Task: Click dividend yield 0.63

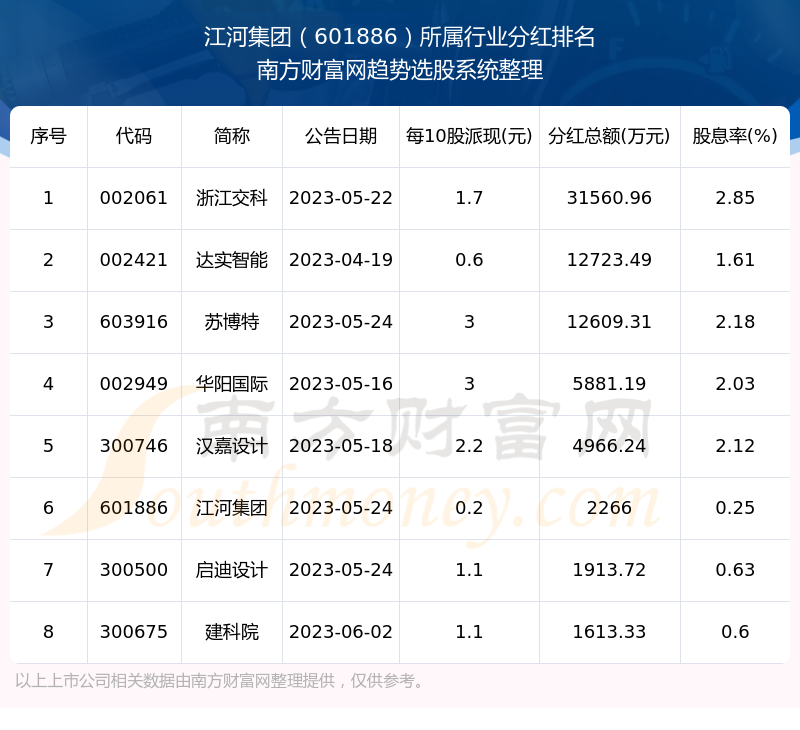Action: pyautogui.click(x=735, y=570)
